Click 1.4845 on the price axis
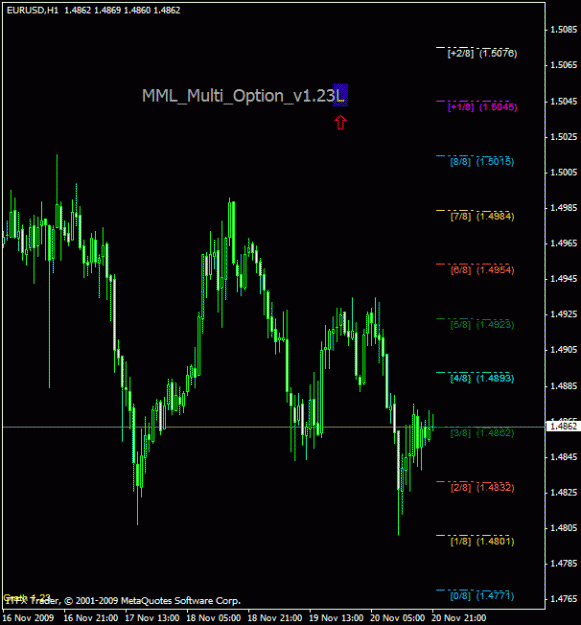 tap(563, 457)
